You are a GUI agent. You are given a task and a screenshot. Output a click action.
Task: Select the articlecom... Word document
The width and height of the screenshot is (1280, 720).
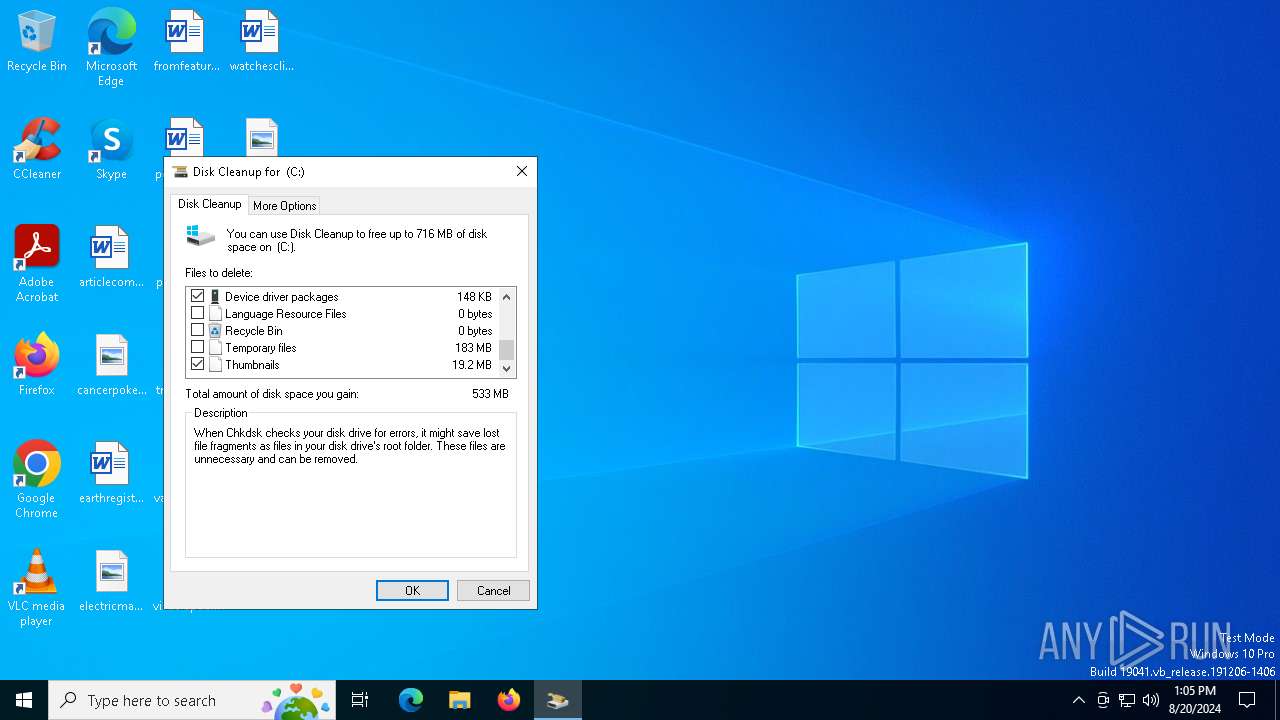coord(111,258)
